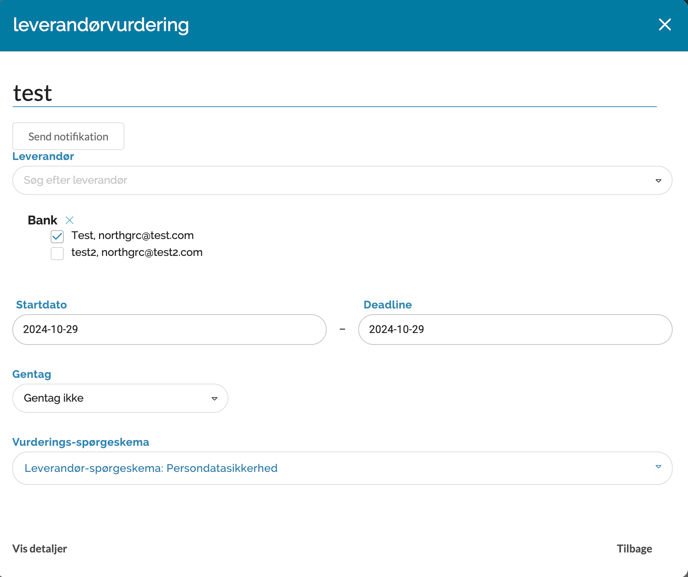Click the leverandørvurdering header title
The width and height of the screenshot is (688, 577).
click(101, 25)
